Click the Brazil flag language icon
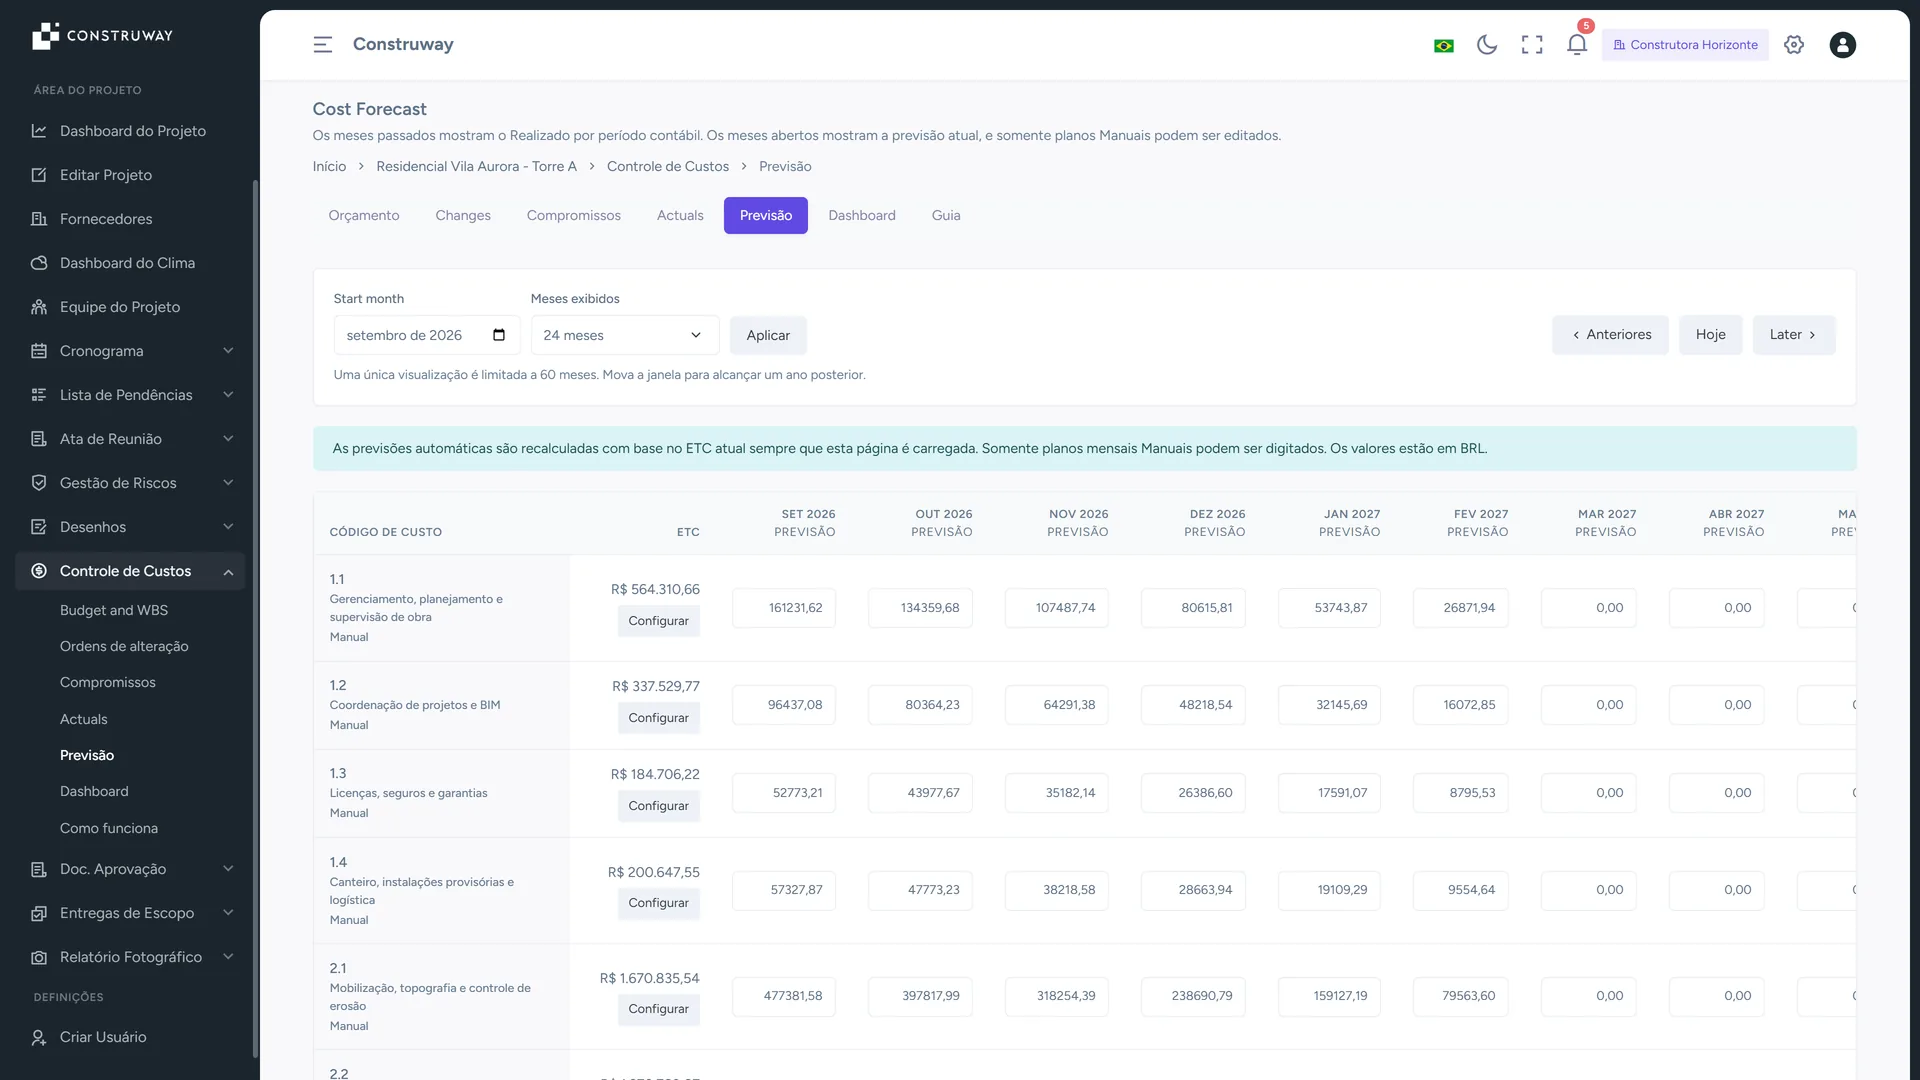The image size is (1920, 1080). pyautogui.click(x=1443, y=45)
